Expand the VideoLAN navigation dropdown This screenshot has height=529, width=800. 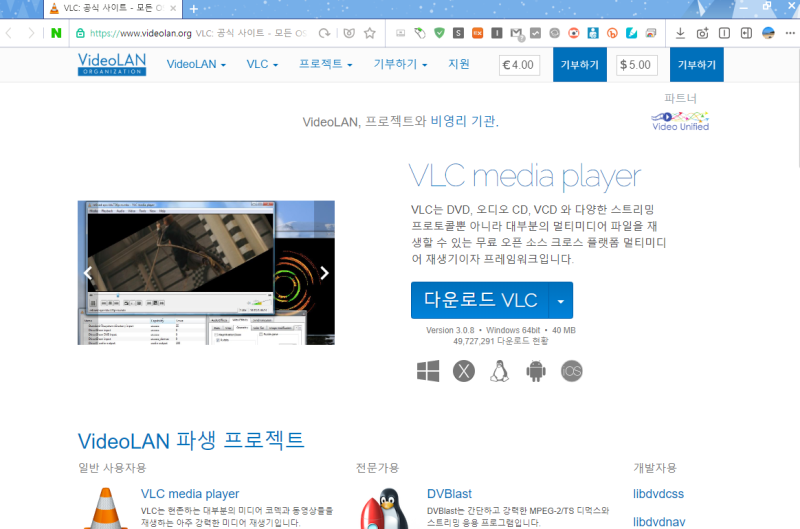[x=196, y=64]
